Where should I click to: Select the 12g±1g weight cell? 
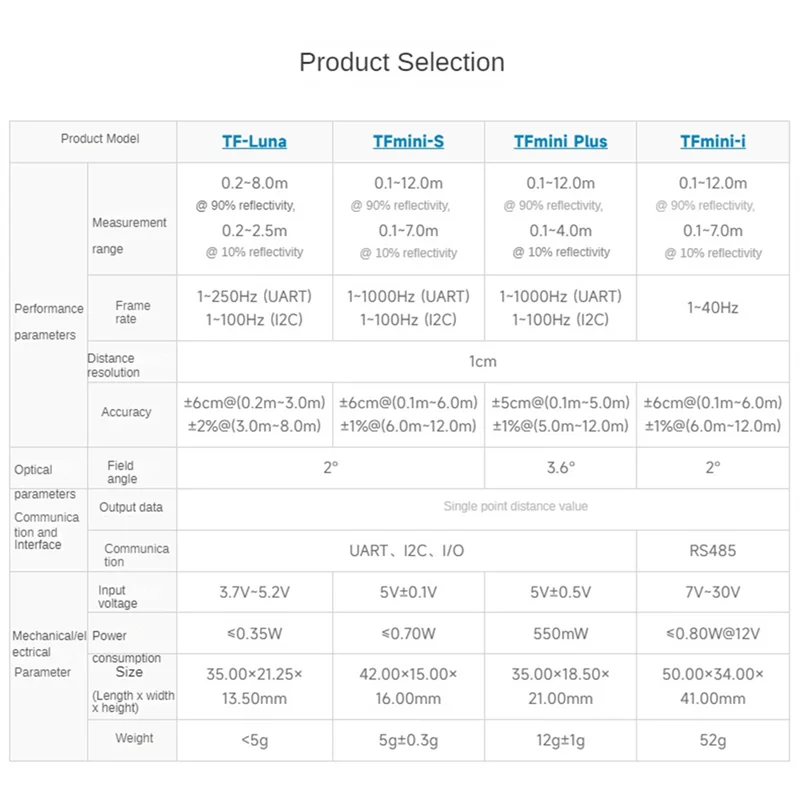(x=560, y=739)
